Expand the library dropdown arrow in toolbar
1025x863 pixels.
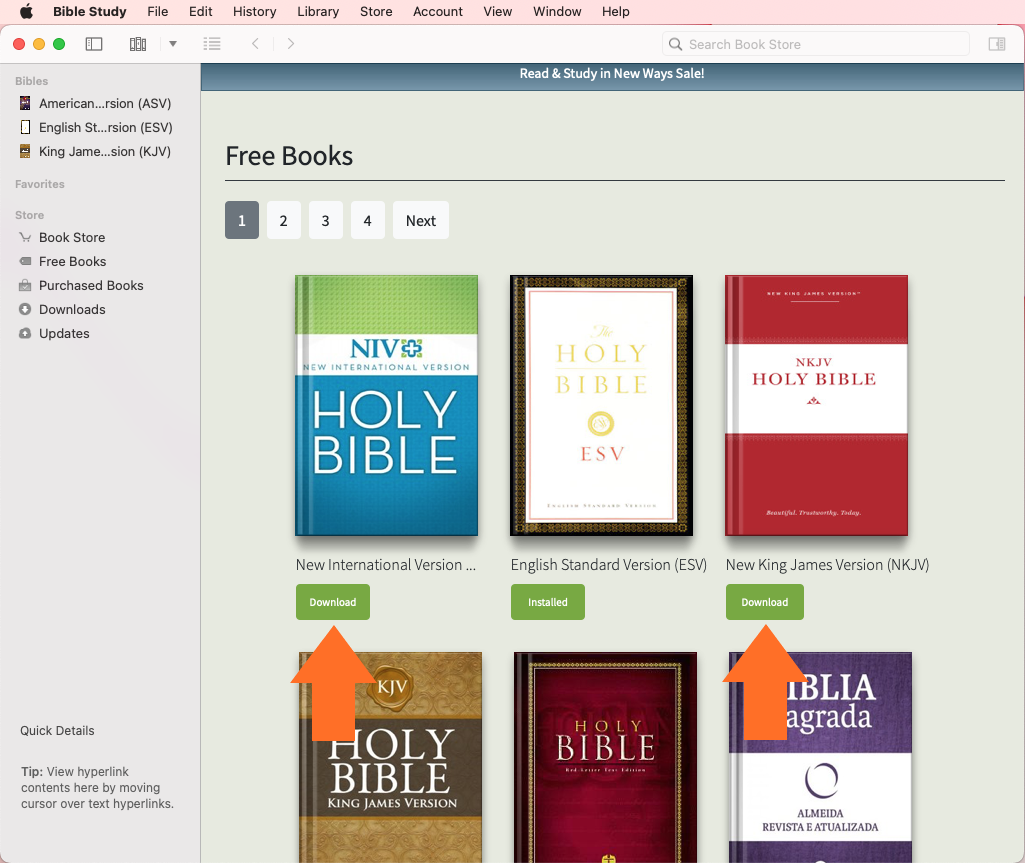point(173,44)
